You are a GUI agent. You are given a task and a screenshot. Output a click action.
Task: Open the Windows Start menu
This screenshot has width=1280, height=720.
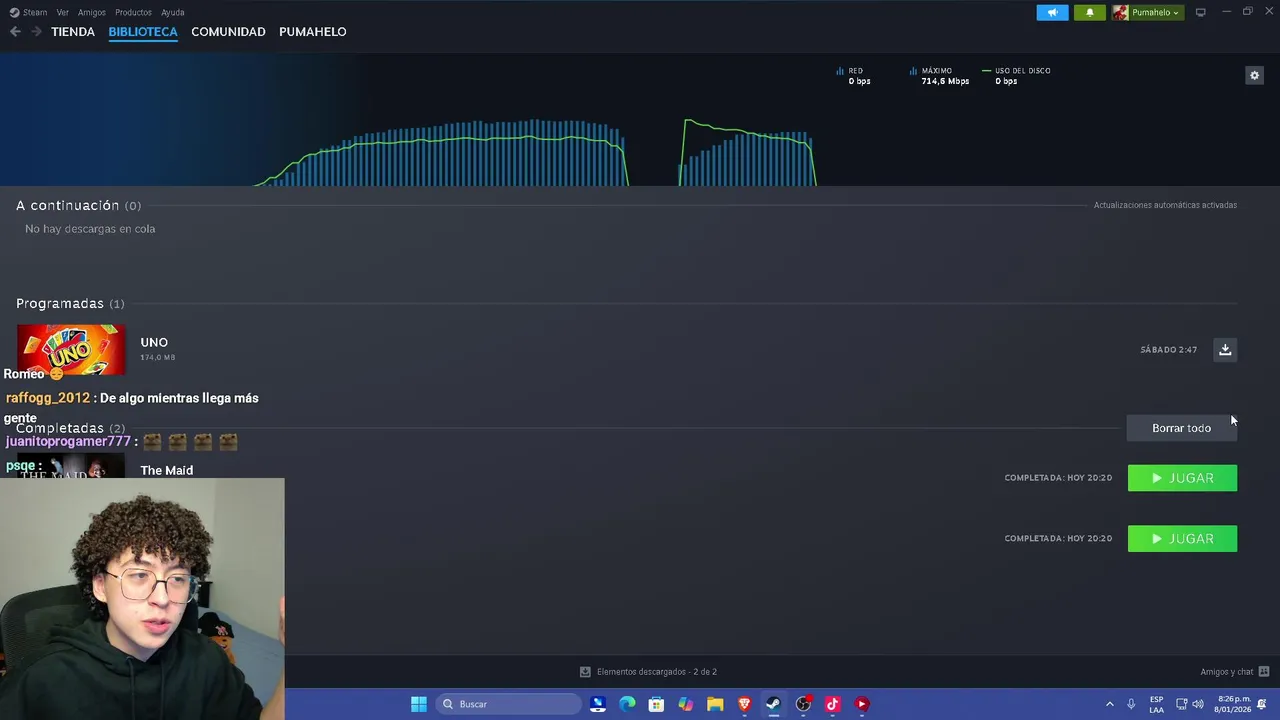click(x=419, y=704)
